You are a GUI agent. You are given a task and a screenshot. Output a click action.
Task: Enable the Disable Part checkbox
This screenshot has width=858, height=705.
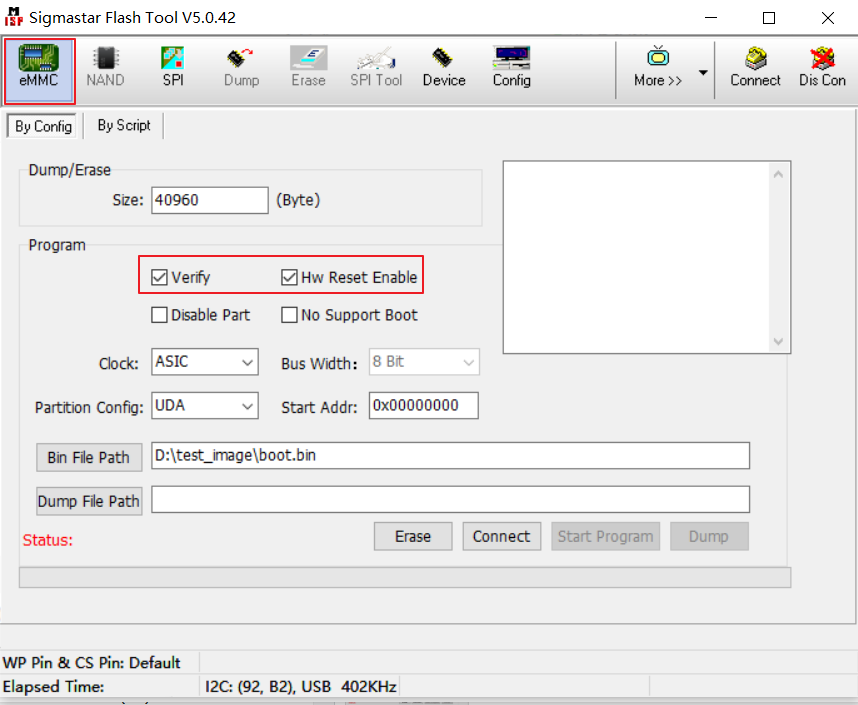159,315
